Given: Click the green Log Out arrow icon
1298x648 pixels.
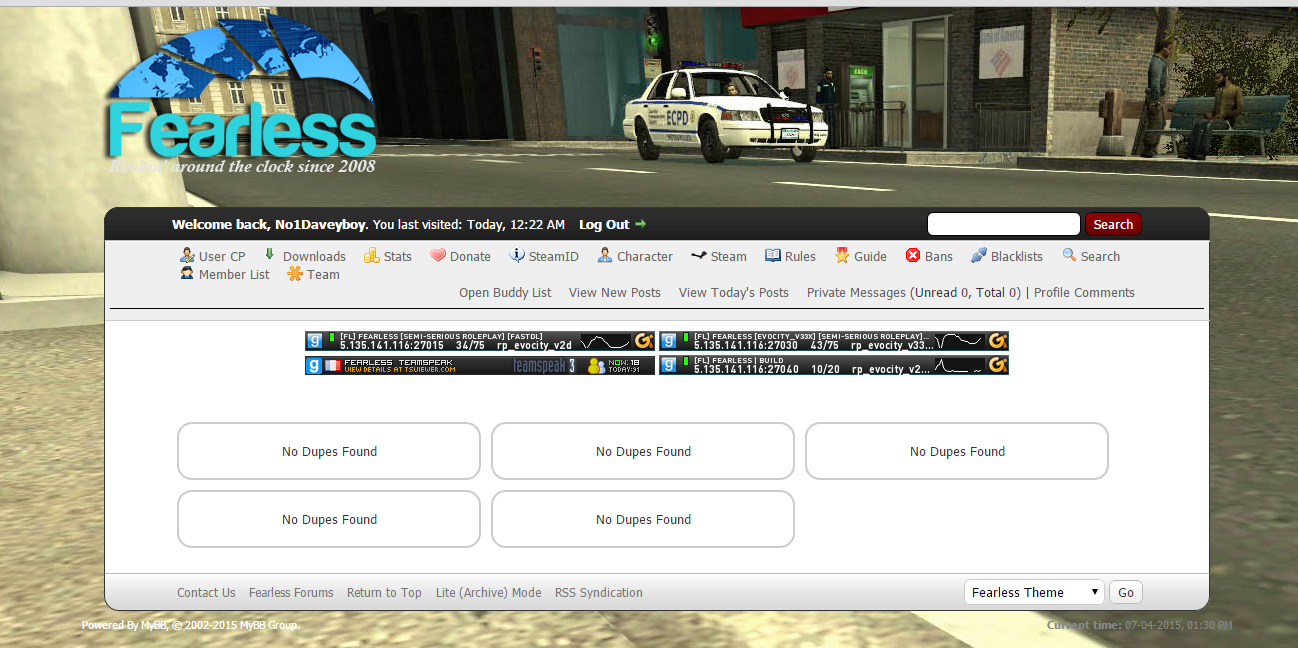Looking at the screenshot, I should click(x=640, y=224).
